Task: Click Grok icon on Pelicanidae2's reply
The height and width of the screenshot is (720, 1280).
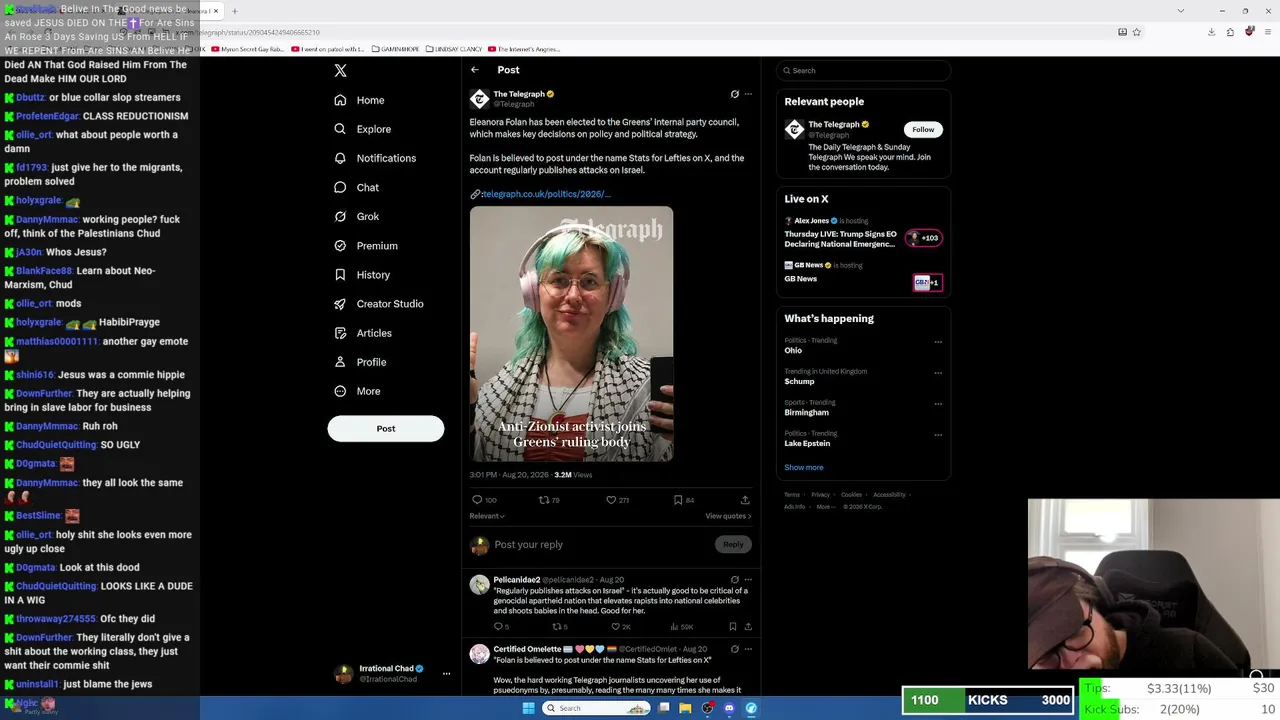Action: (735, 580)
